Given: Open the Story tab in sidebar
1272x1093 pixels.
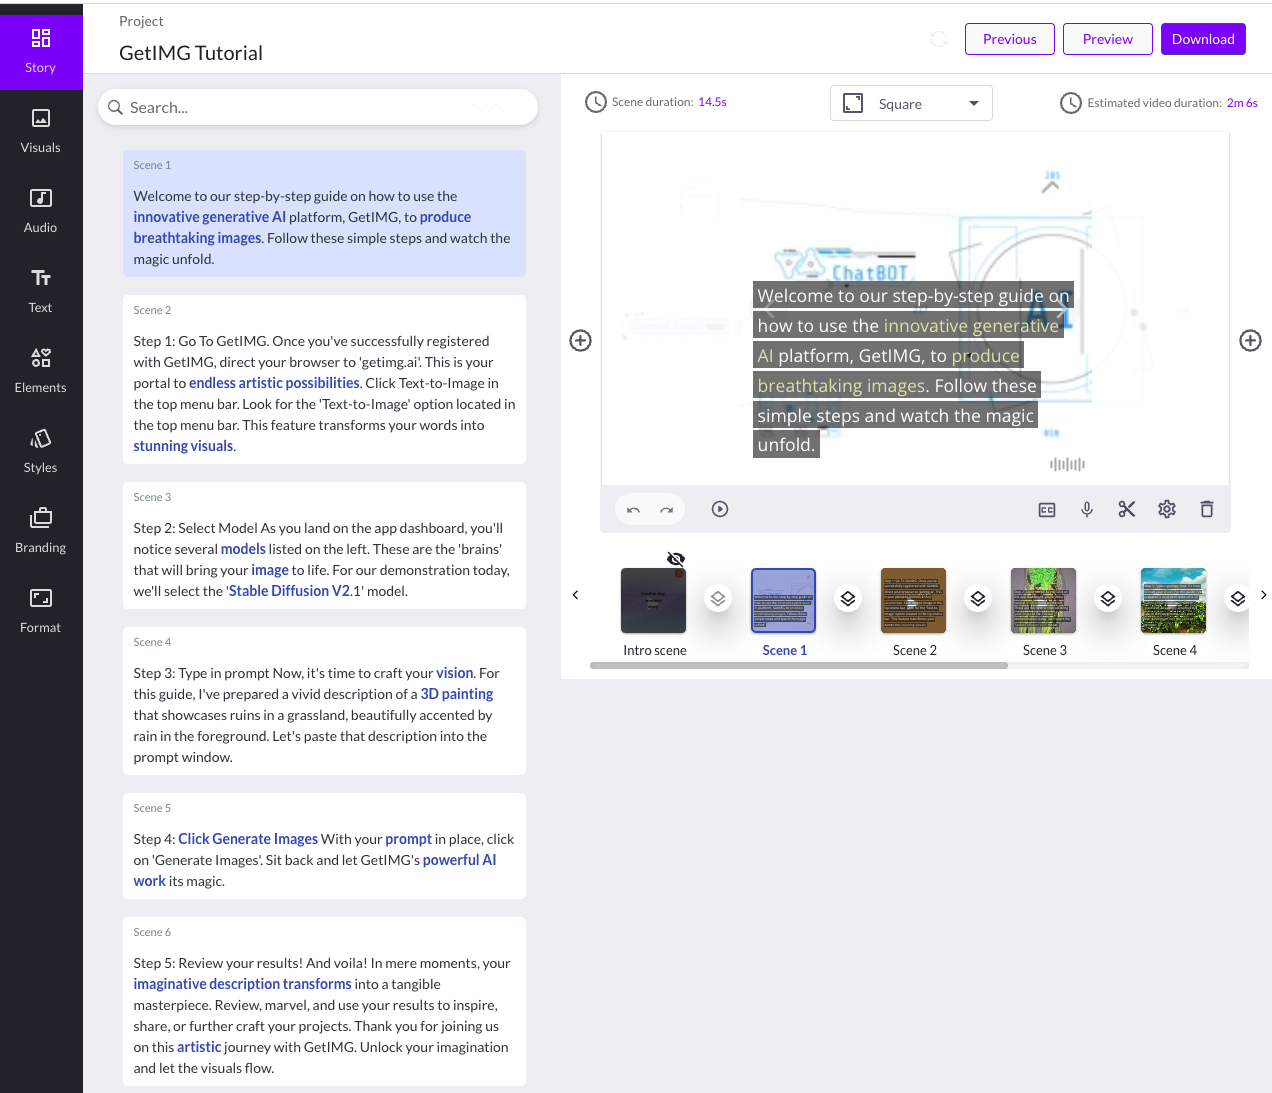Looking at the screenshot, I should (41, 52).
